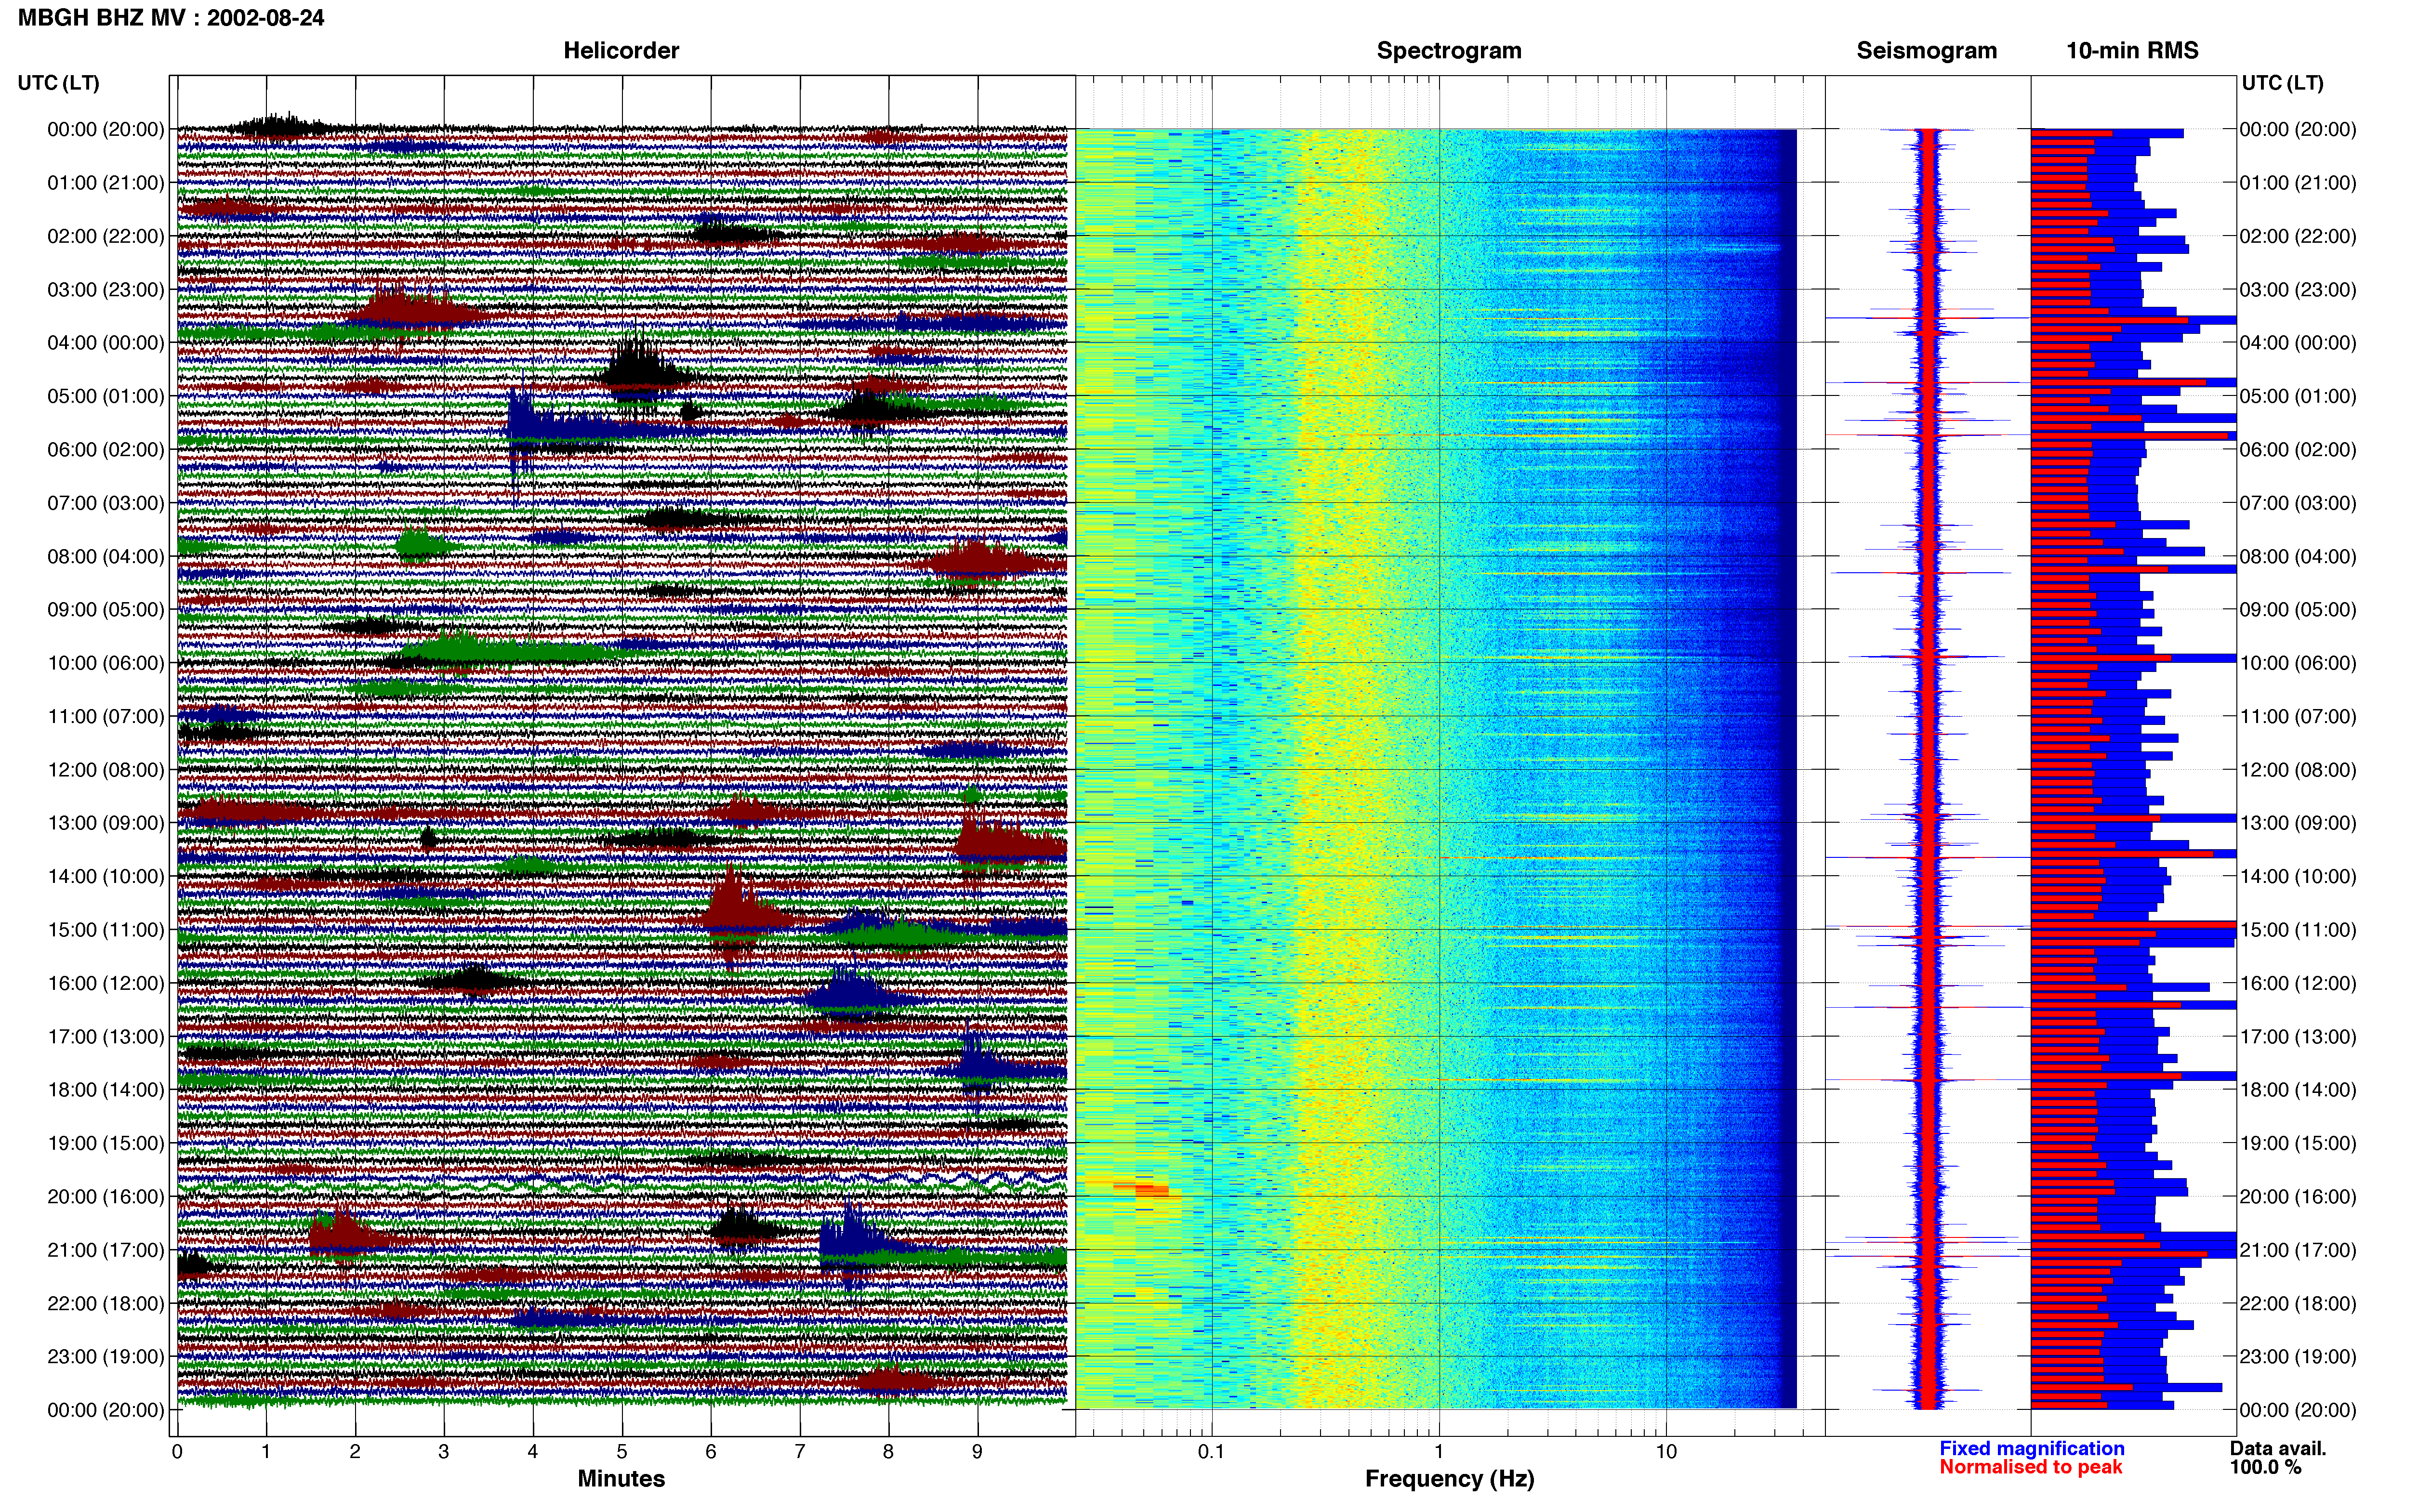Click the '0.1' frequency tick label

(1211, 1452)
